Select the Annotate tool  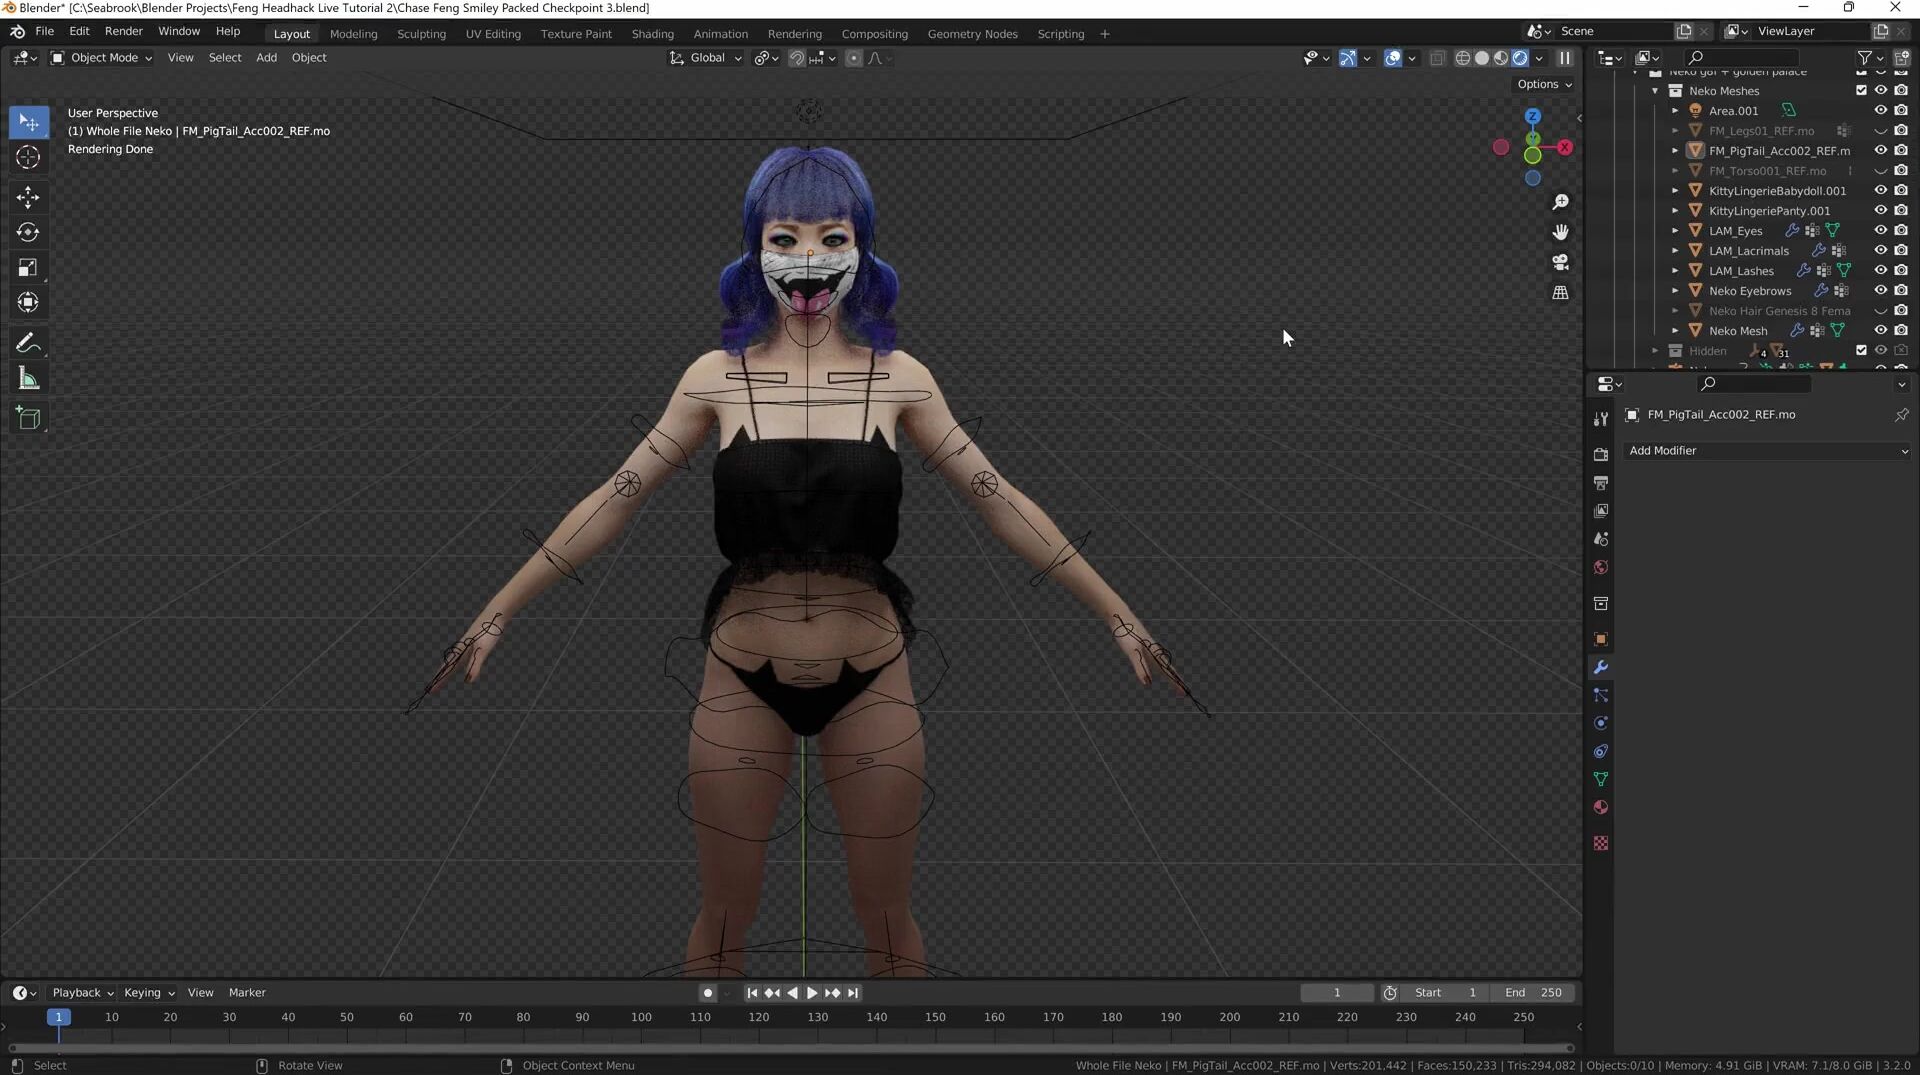(x=28, y=343)
